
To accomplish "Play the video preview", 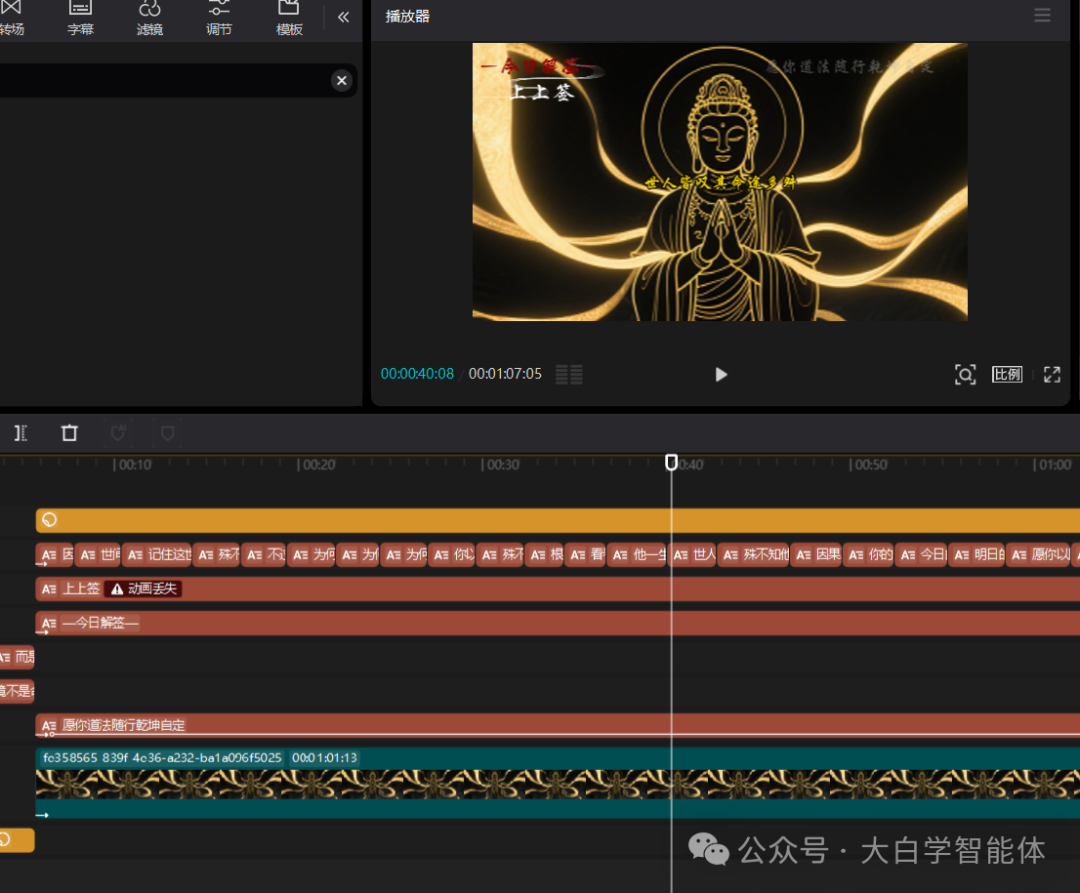I will (x=720, y=375).
